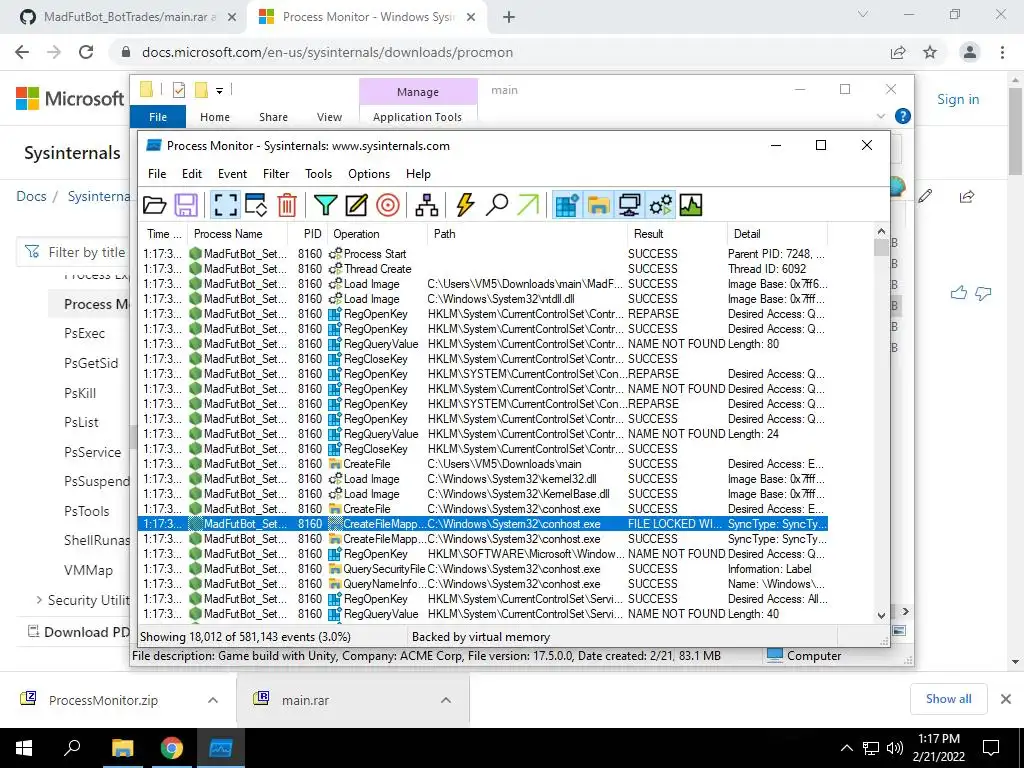The height and width of the screenshot is (768, 1024).
Task: Open the main.rar download options arrow
Action: point(446,700)
